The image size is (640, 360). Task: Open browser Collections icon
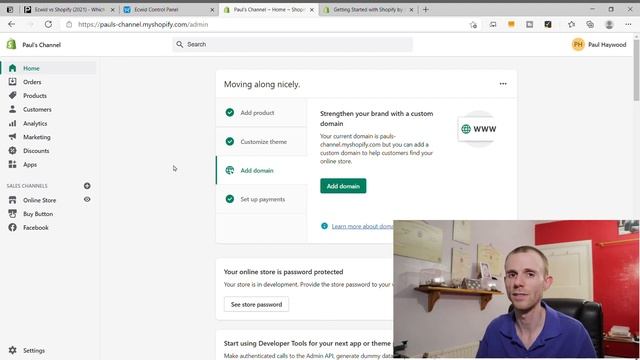[x=590, y=24]
